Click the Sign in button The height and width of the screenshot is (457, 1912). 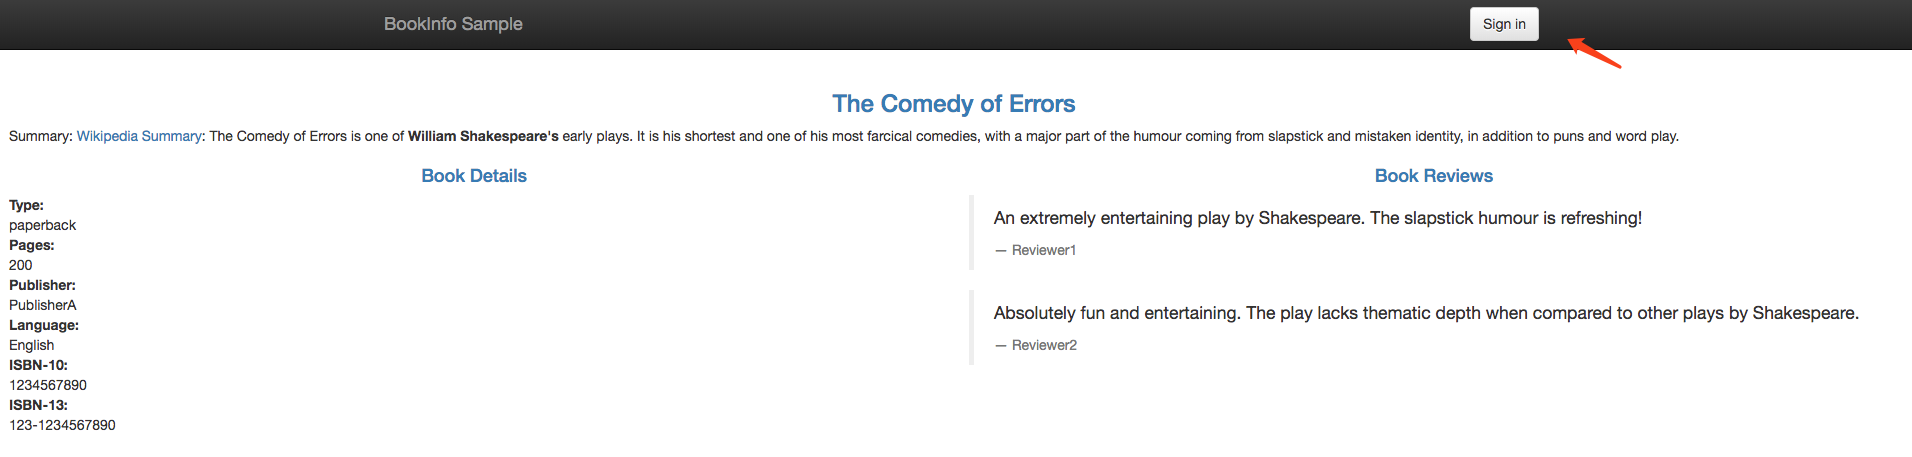[x=1504, y=24]
